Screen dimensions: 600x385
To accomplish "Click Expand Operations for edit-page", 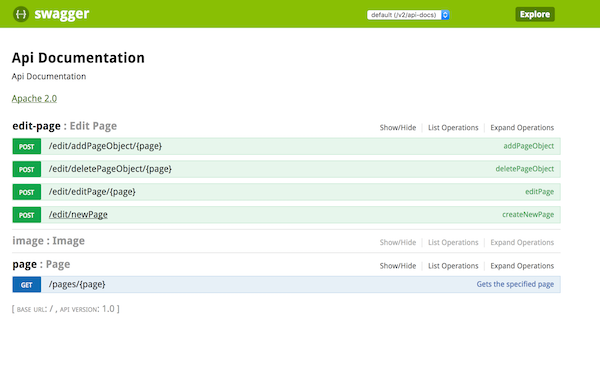I will [x=522, y=127].
